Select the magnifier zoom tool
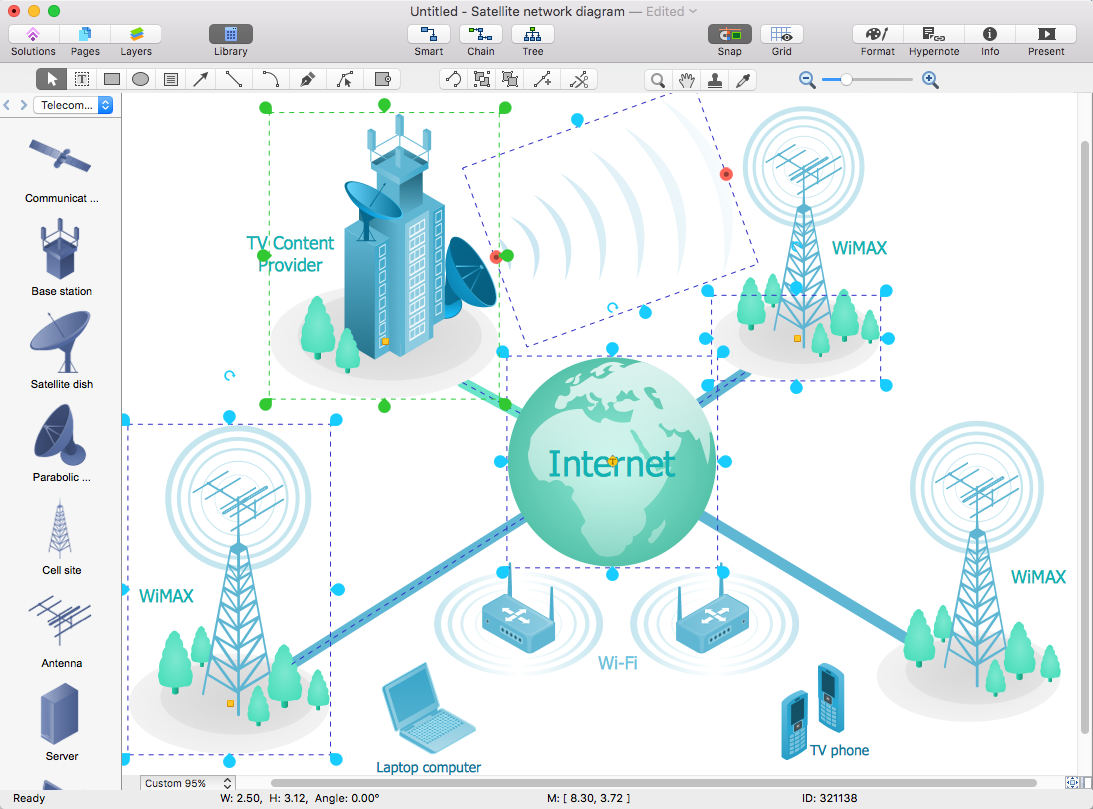1093x809 pixels. pos(657,80)
